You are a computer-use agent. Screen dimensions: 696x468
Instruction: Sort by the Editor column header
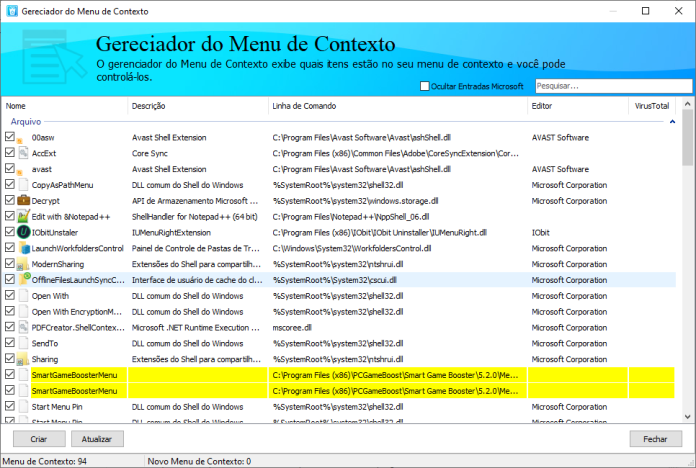click(578, 106)
